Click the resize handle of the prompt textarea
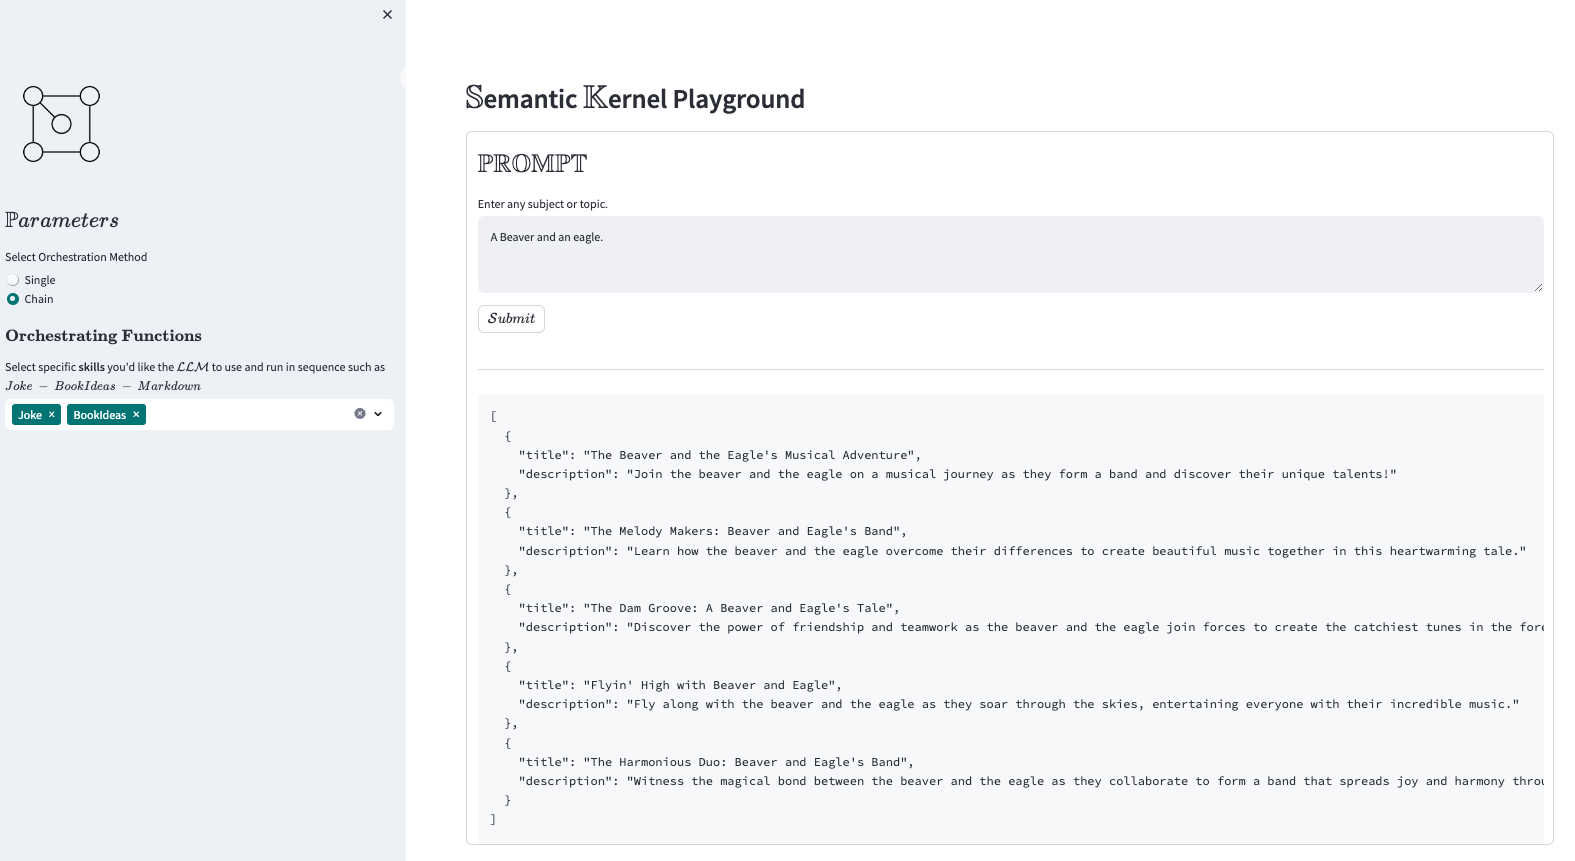1575x861 pixels. pyautogui.click(x=1538, y=287)
